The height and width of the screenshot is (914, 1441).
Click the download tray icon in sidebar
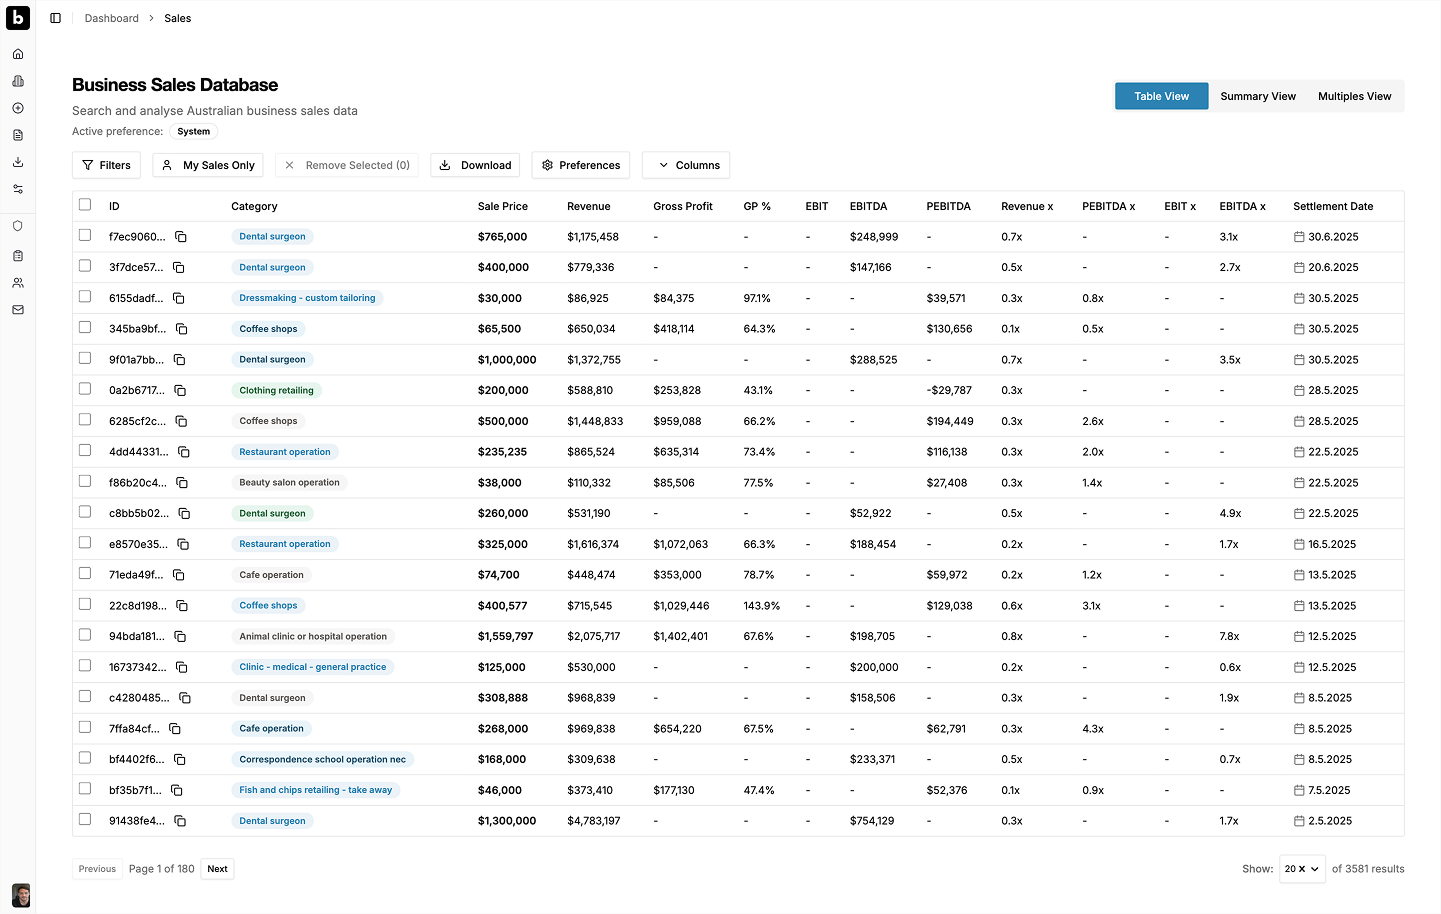[18, 162]
